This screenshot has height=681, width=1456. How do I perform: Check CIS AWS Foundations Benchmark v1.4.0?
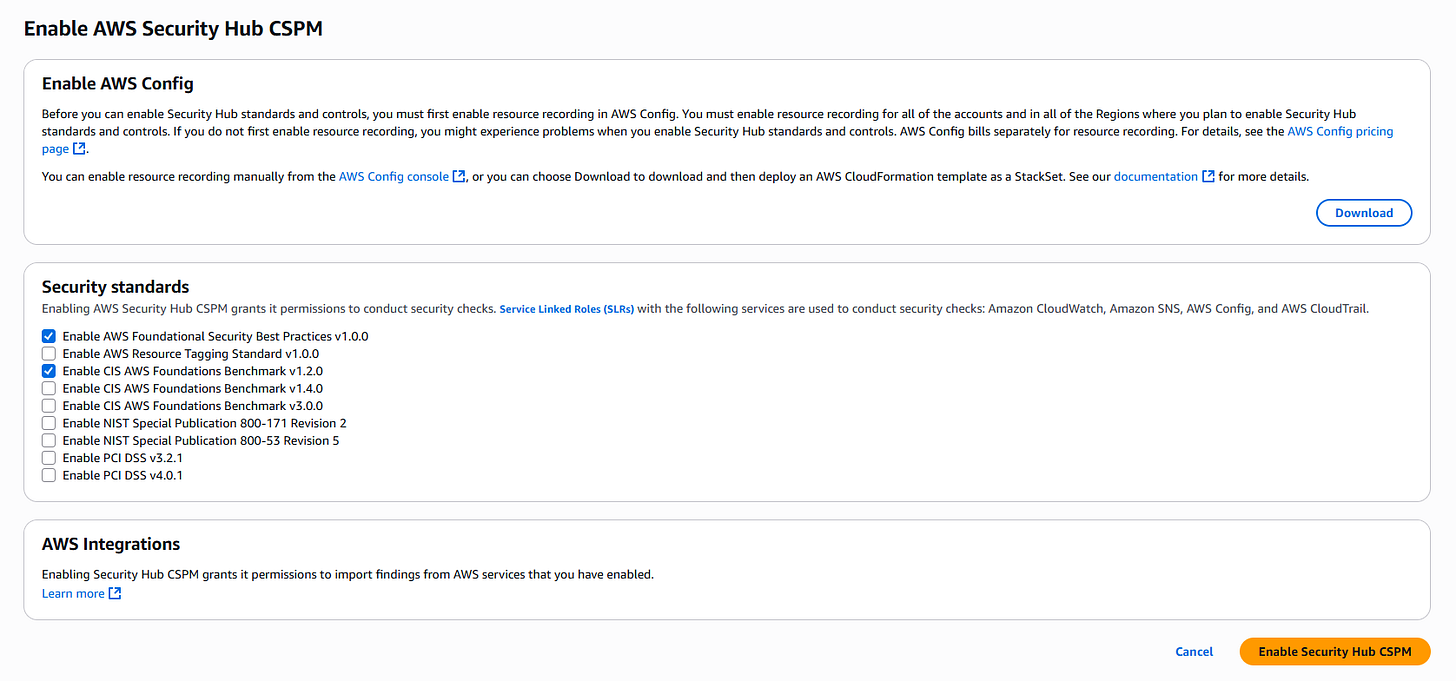[49, 388]
